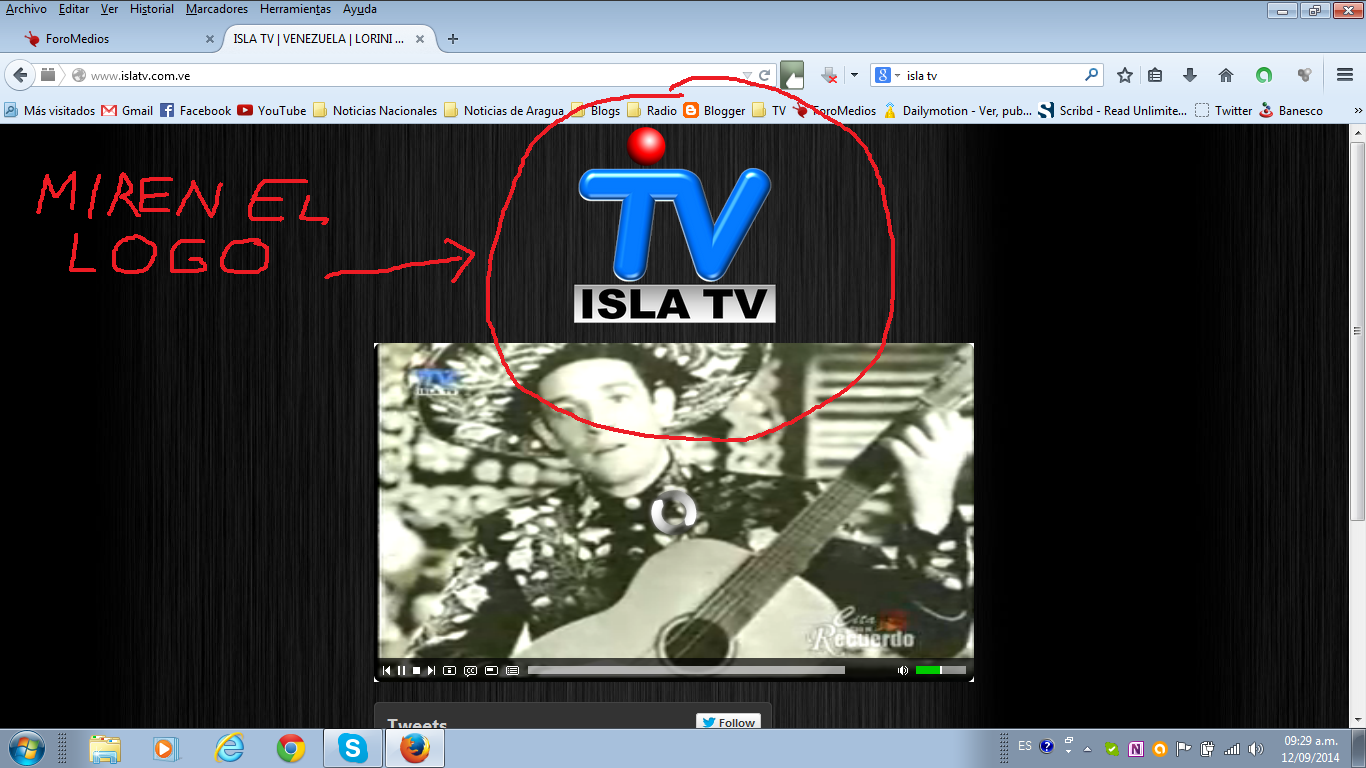The image size is (1366, 768).
Task: Open the Banesco bookmark
Action: pos(1291,111)
